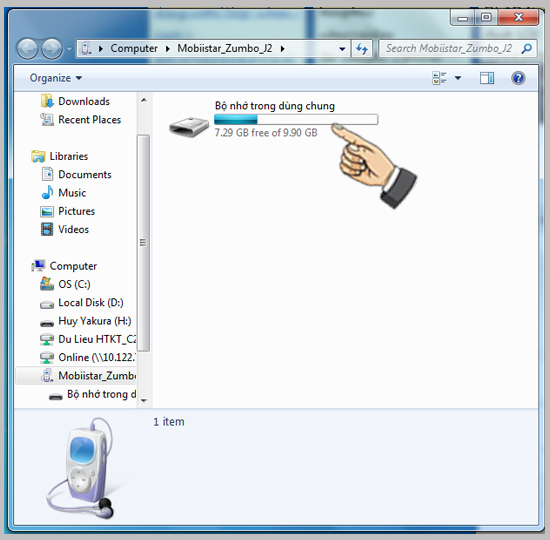Open Help with the question mark icon

tap(518, 78)
